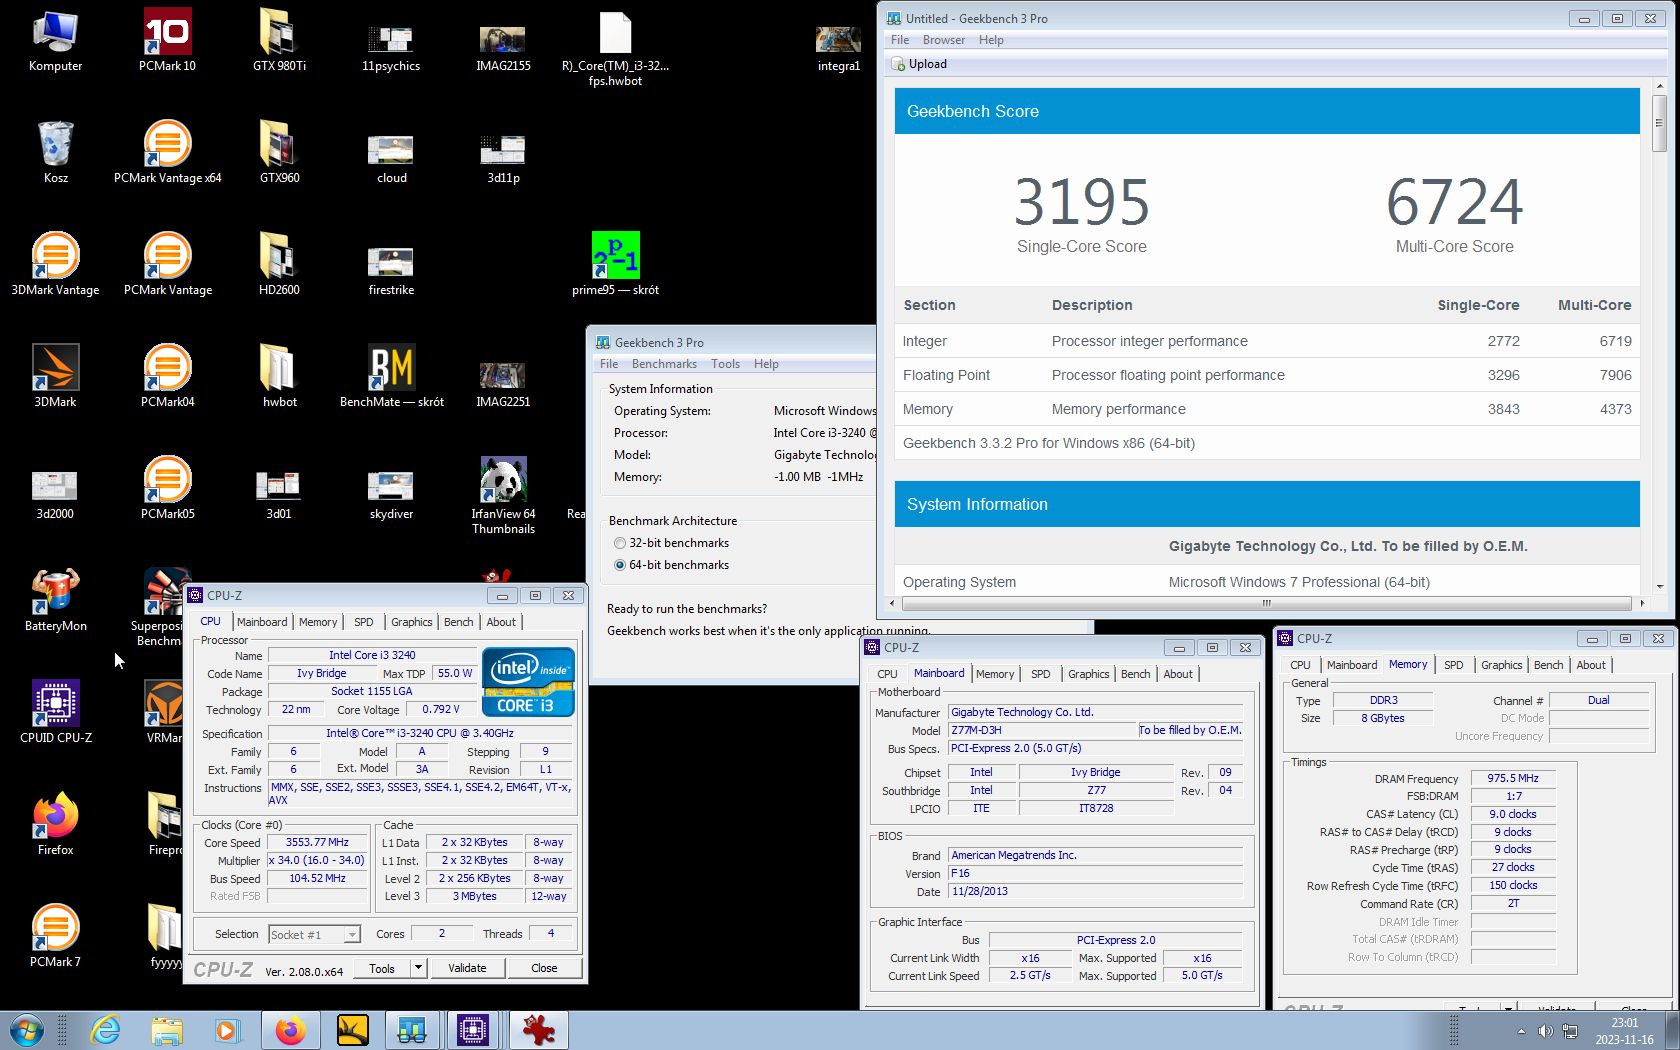Image resolution: width=1680 pixels, height=1050 pixels.
Task: Switch to Mainboard tab in front CPU-Z
Action: (262, 622)
